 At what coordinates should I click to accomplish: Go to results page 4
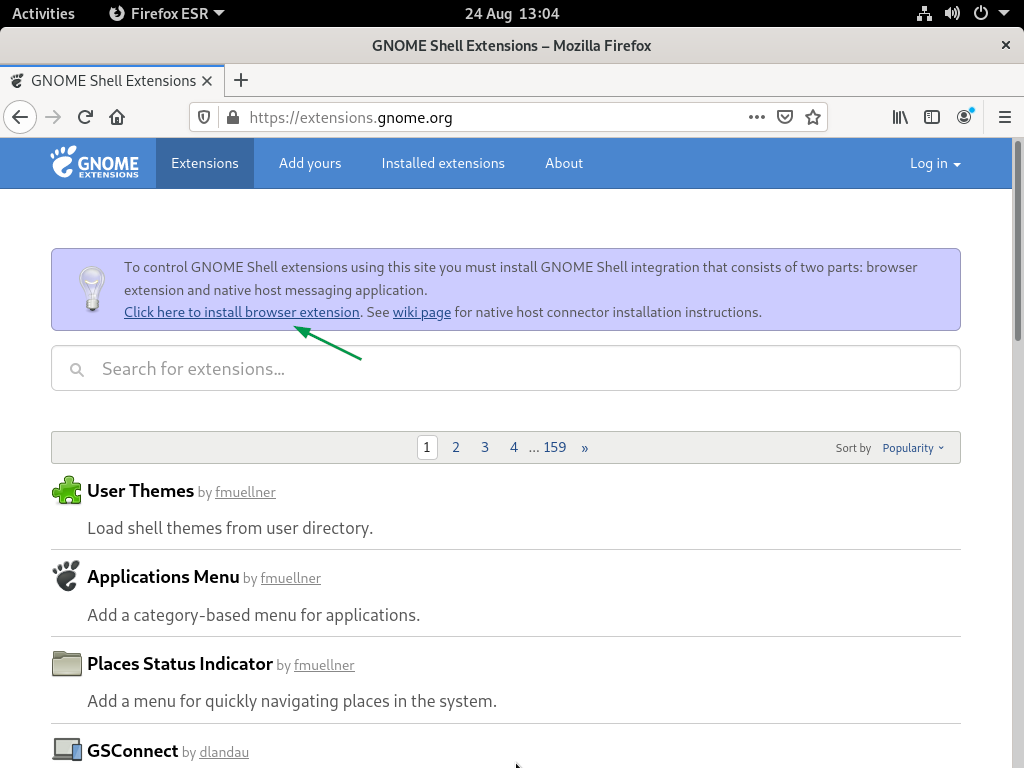pyautogui.click(x=514, y=447)
